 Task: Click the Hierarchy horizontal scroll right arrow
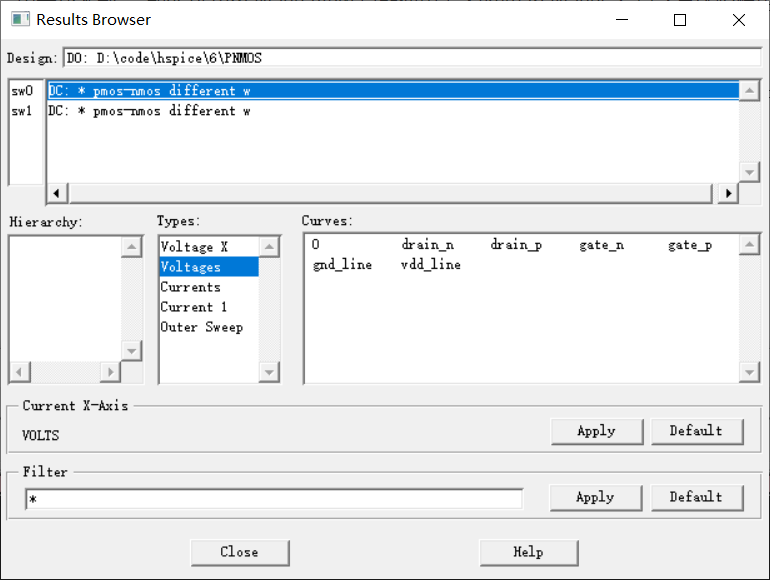tap(110, 372)
